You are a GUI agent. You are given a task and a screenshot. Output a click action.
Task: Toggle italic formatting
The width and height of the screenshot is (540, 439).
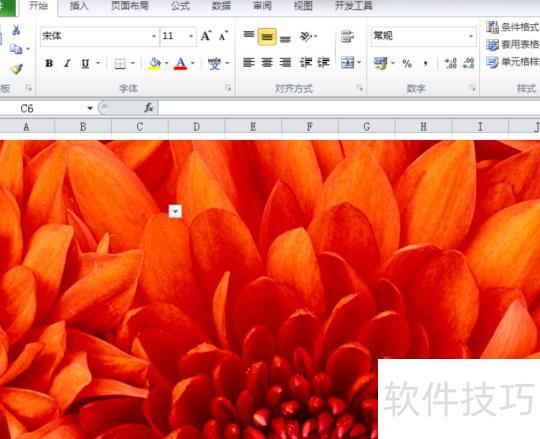(x=68, y=63)
